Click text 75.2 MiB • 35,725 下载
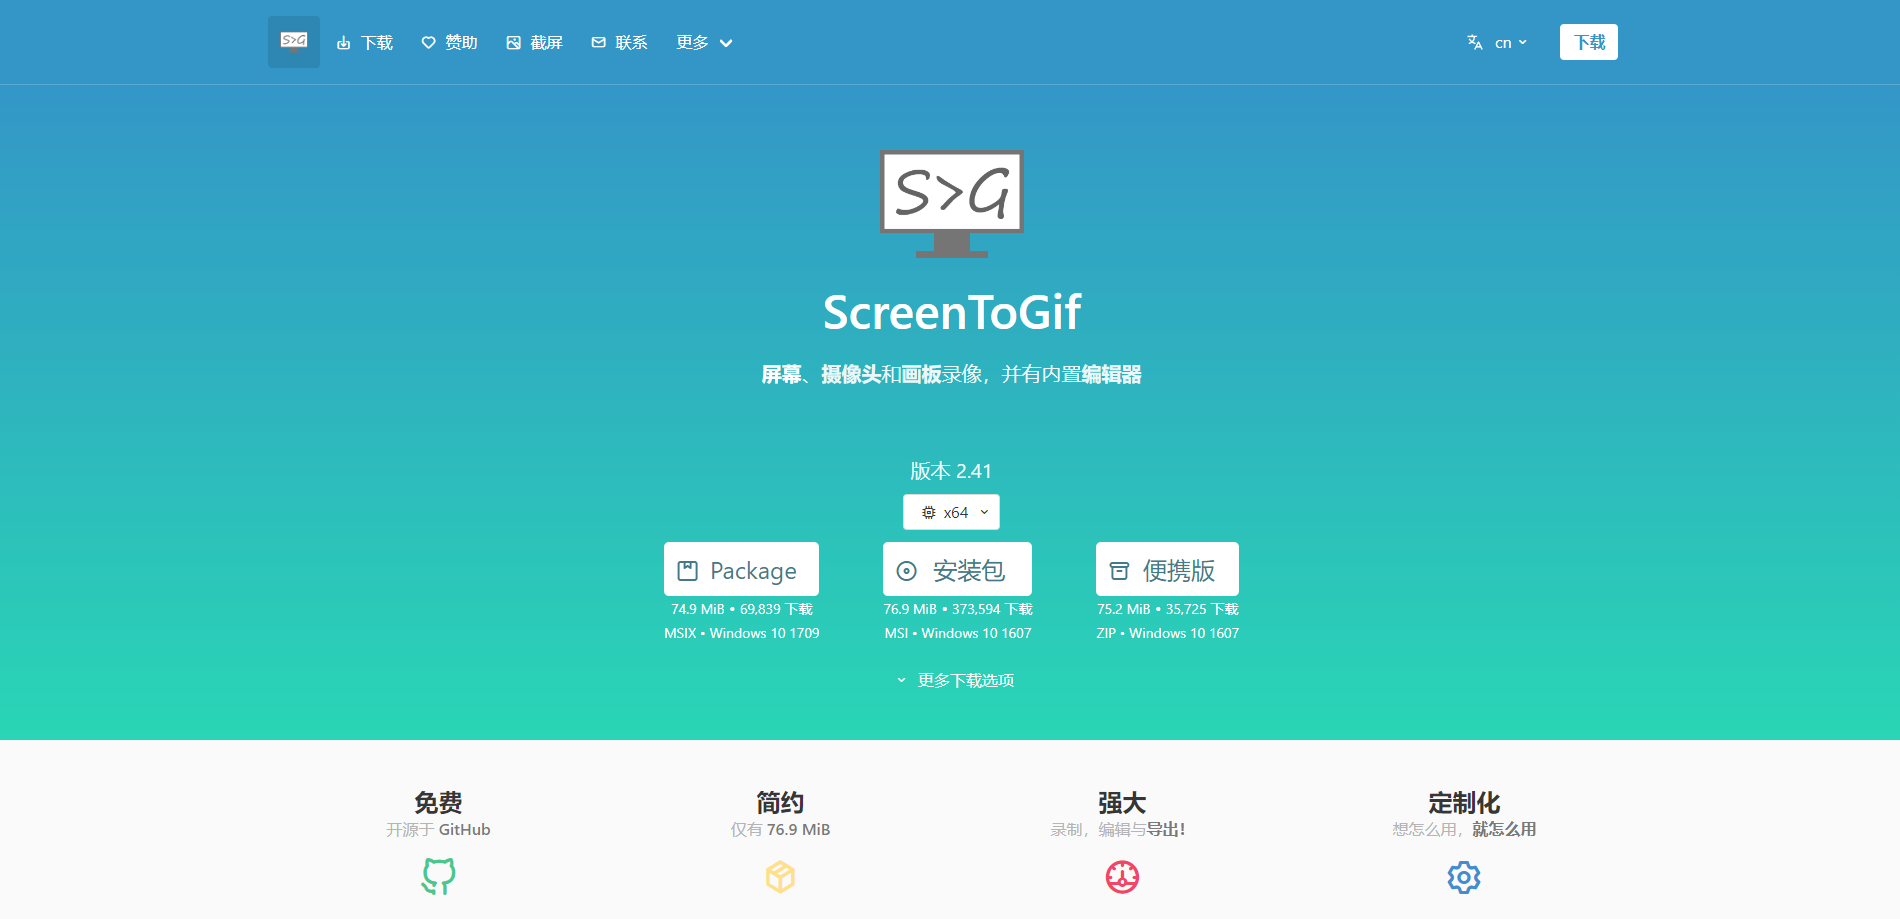 (1167, 609)
